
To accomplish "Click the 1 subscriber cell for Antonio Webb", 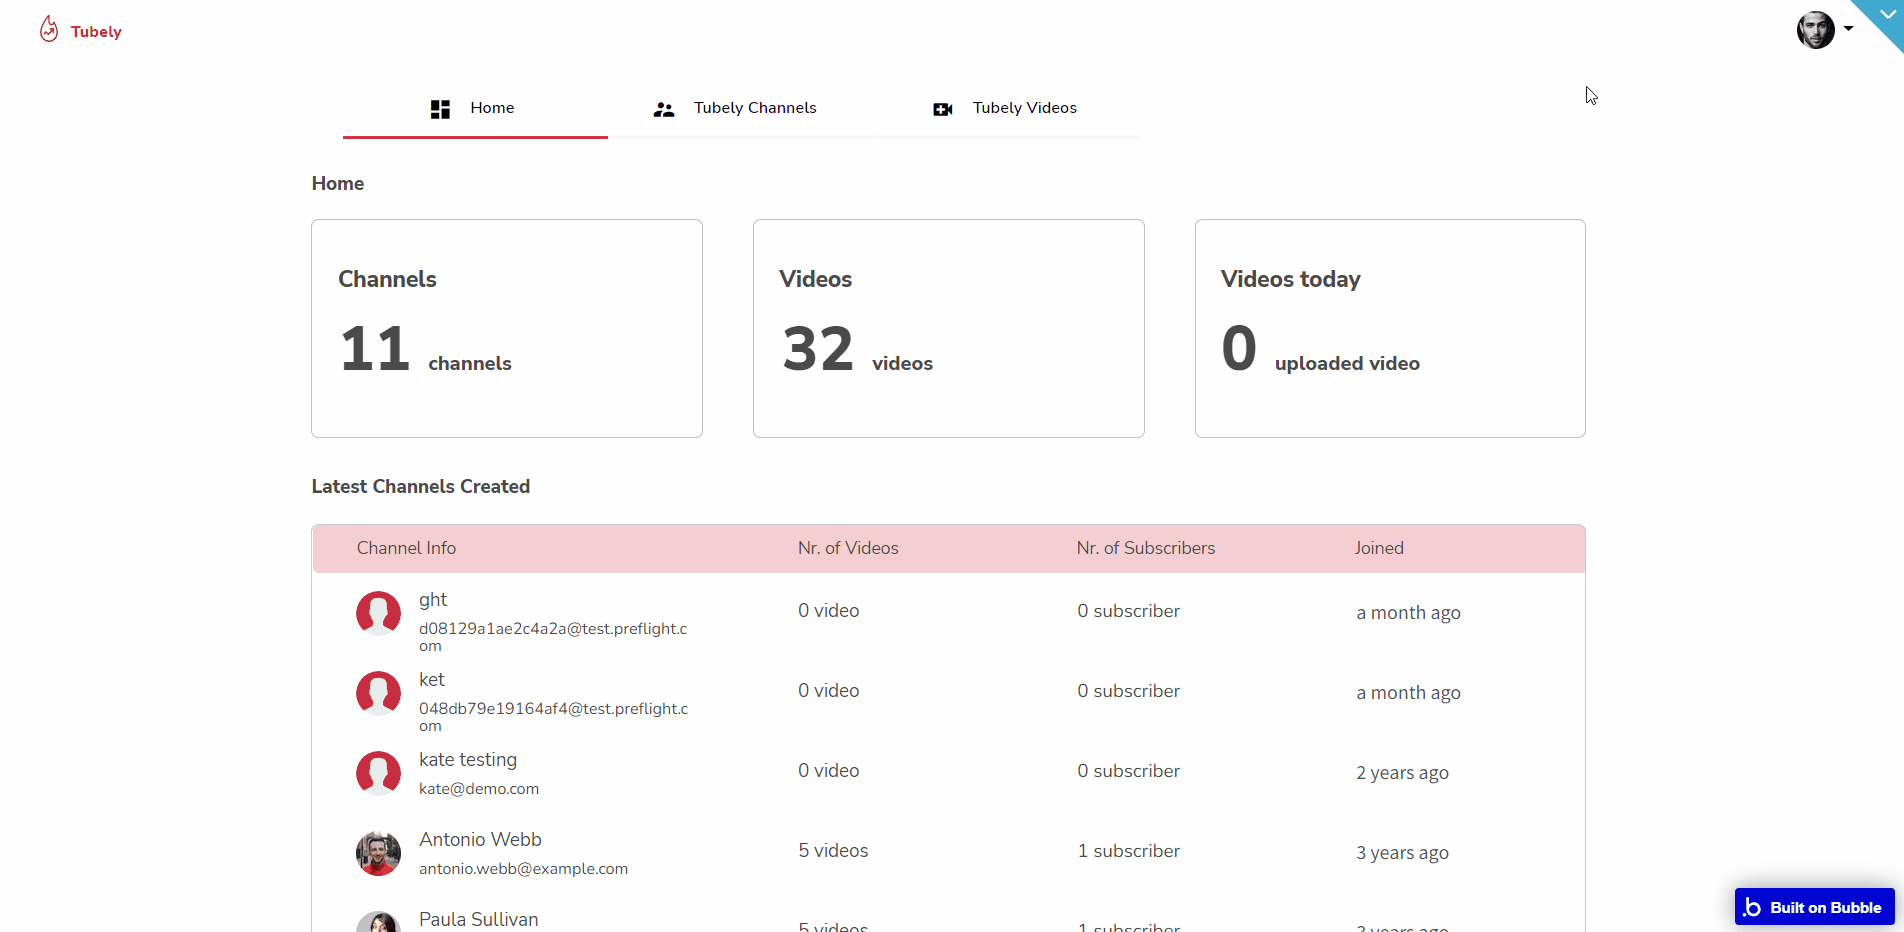I will click(1129, 851).
